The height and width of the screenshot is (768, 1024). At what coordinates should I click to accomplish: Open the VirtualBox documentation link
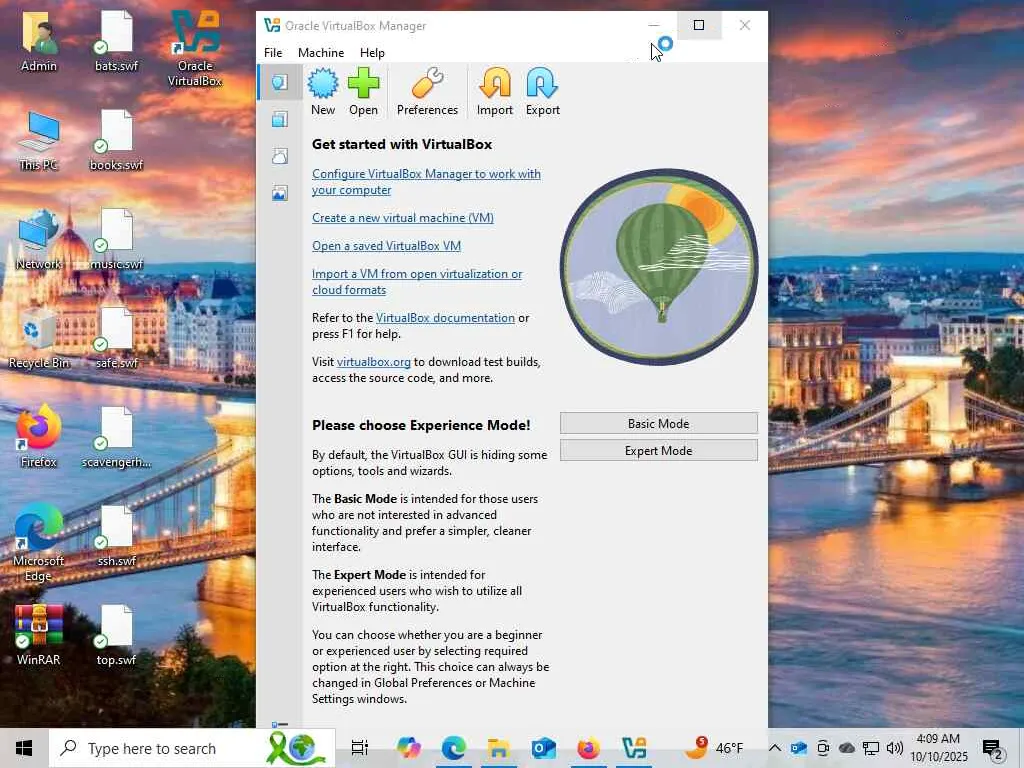[445, 317]
